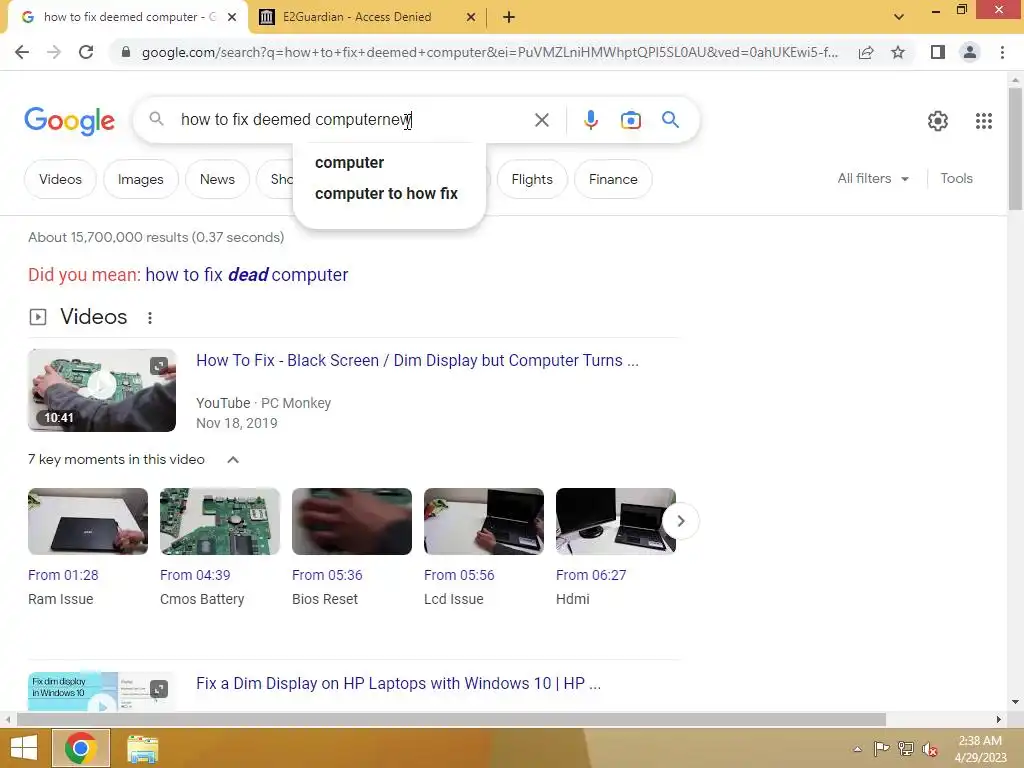Reload the current page
The image size is (1024, 768).
[86, 52]
